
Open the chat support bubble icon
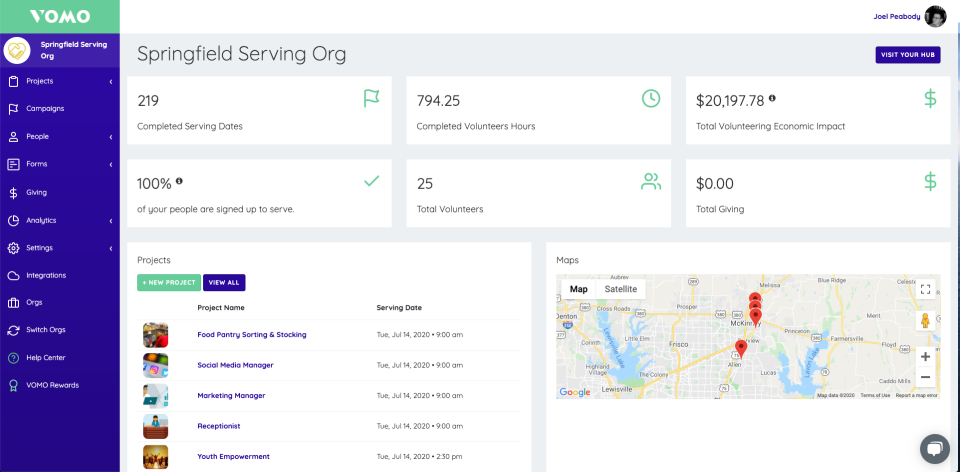(x=934, y=447)
